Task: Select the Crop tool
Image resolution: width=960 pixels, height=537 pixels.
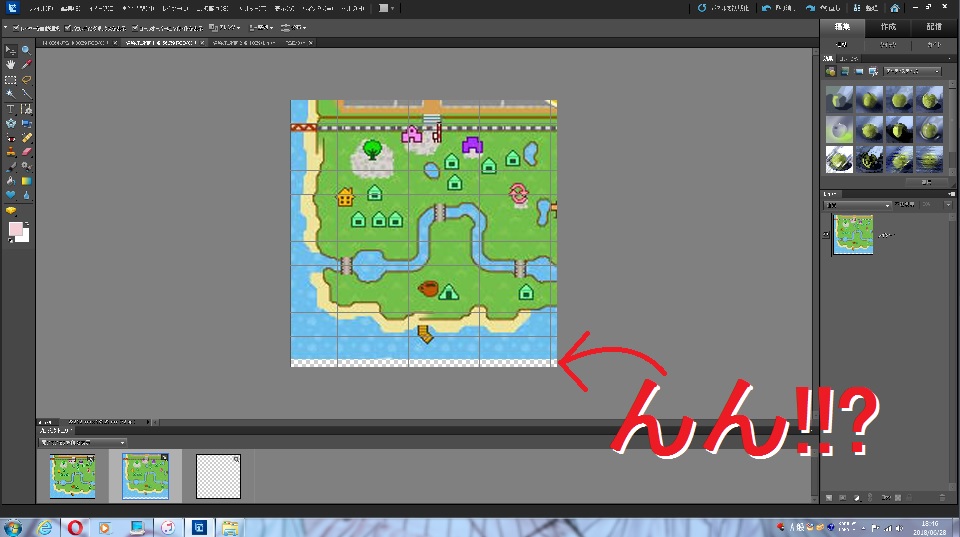Action: 26,109
